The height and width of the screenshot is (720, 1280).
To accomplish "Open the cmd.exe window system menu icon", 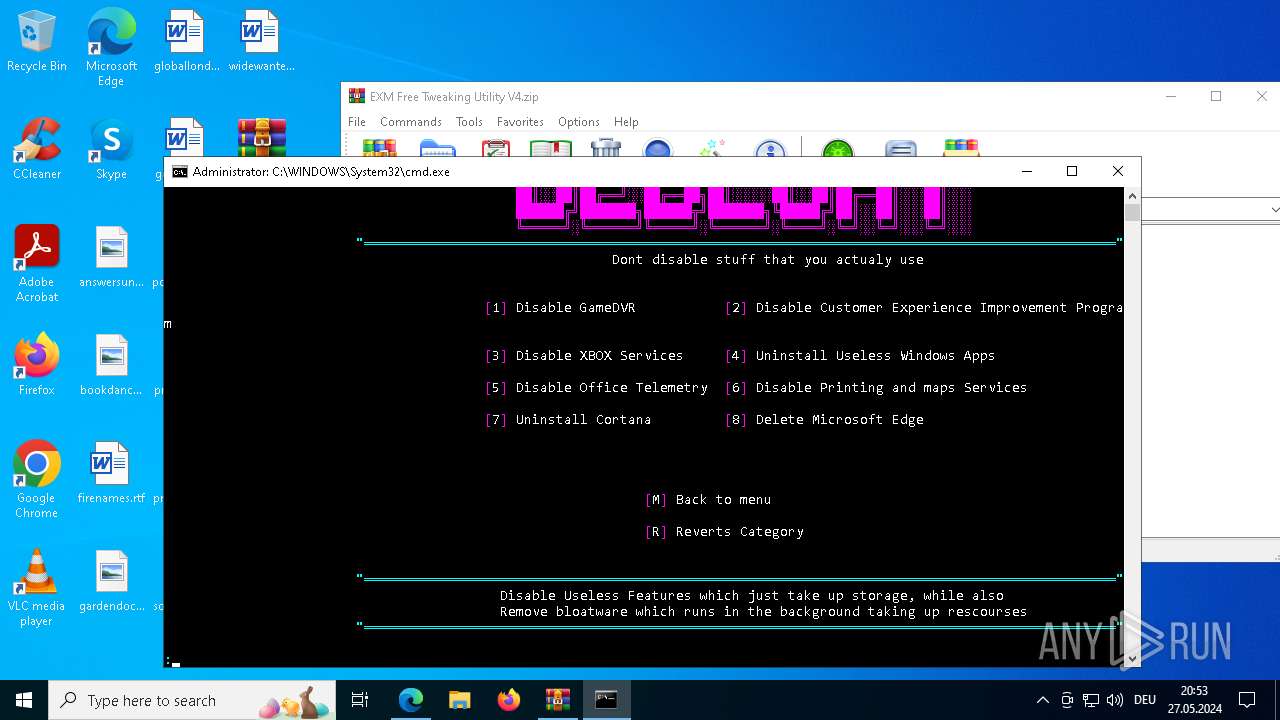I will point(180,172).
